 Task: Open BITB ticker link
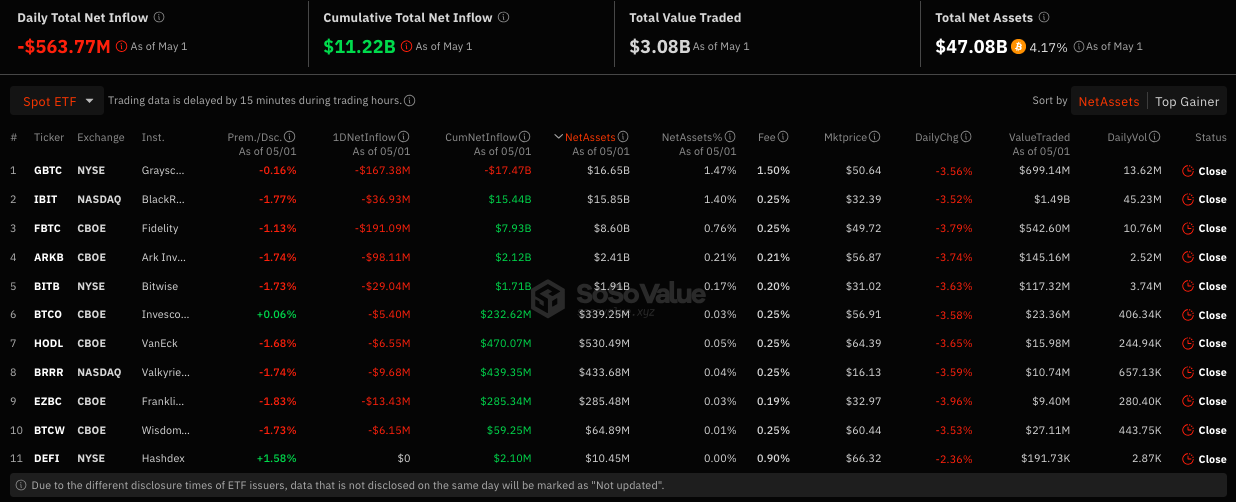click(x=47, y=286)
